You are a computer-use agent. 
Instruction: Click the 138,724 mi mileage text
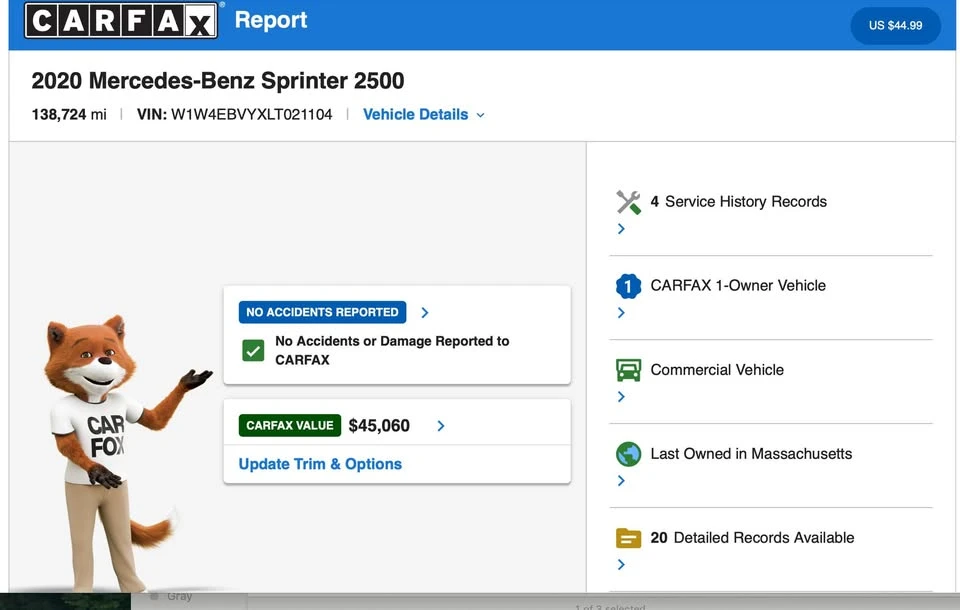click(69, 115)
